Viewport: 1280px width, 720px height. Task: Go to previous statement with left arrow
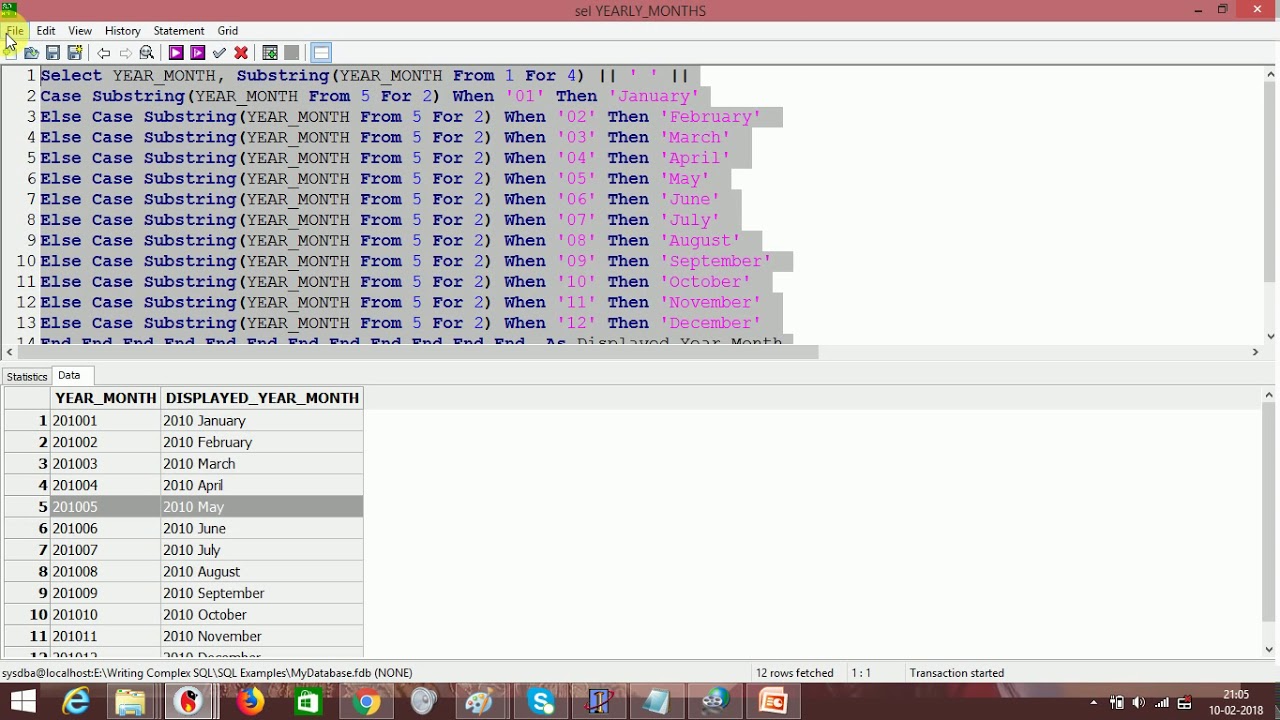click(x=103, y=53)
